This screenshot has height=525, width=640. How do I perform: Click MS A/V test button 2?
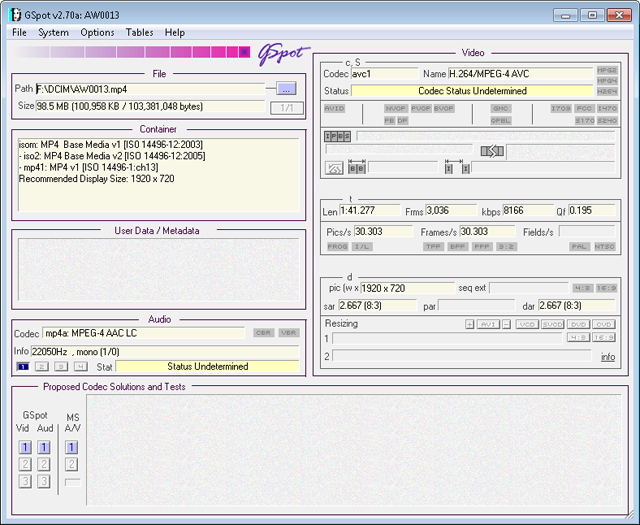pos(71,464)
